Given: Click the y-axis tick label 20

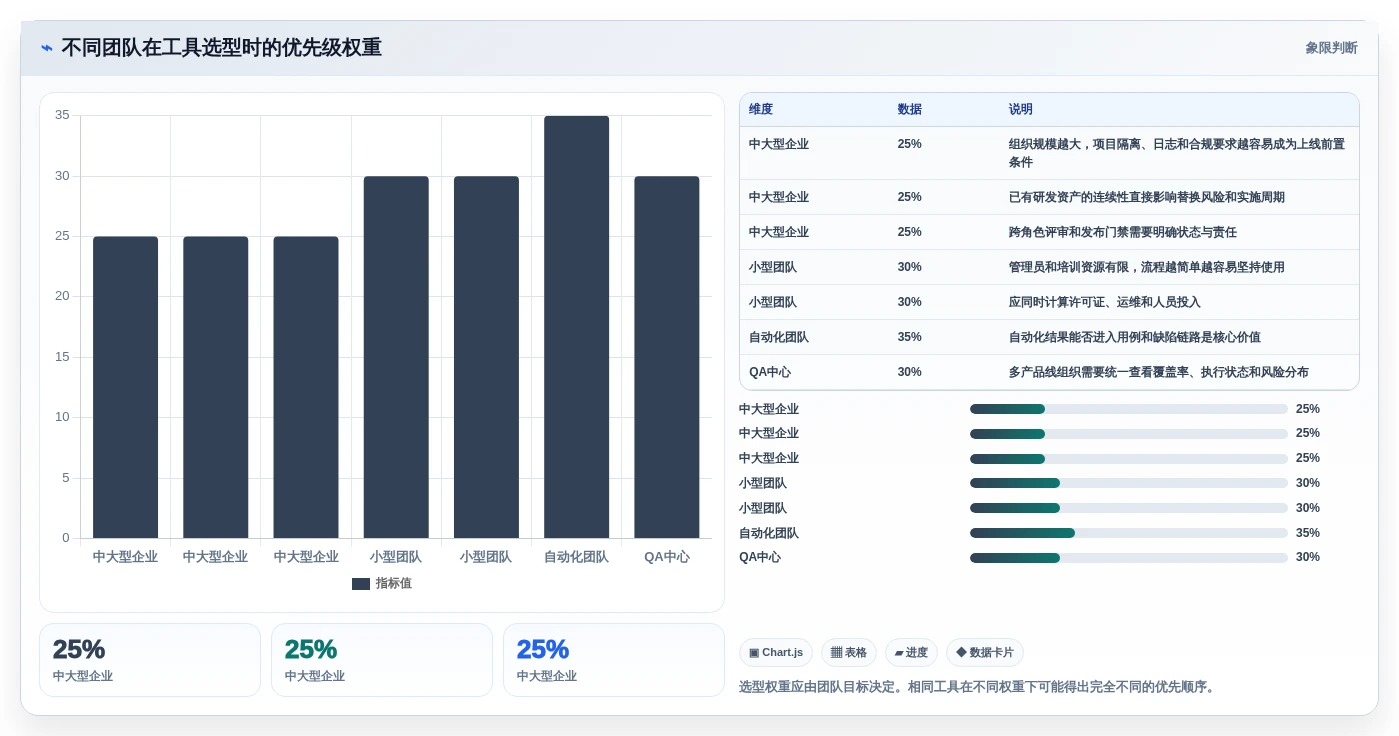Looking at the screenshot, I should pos(63,297).
